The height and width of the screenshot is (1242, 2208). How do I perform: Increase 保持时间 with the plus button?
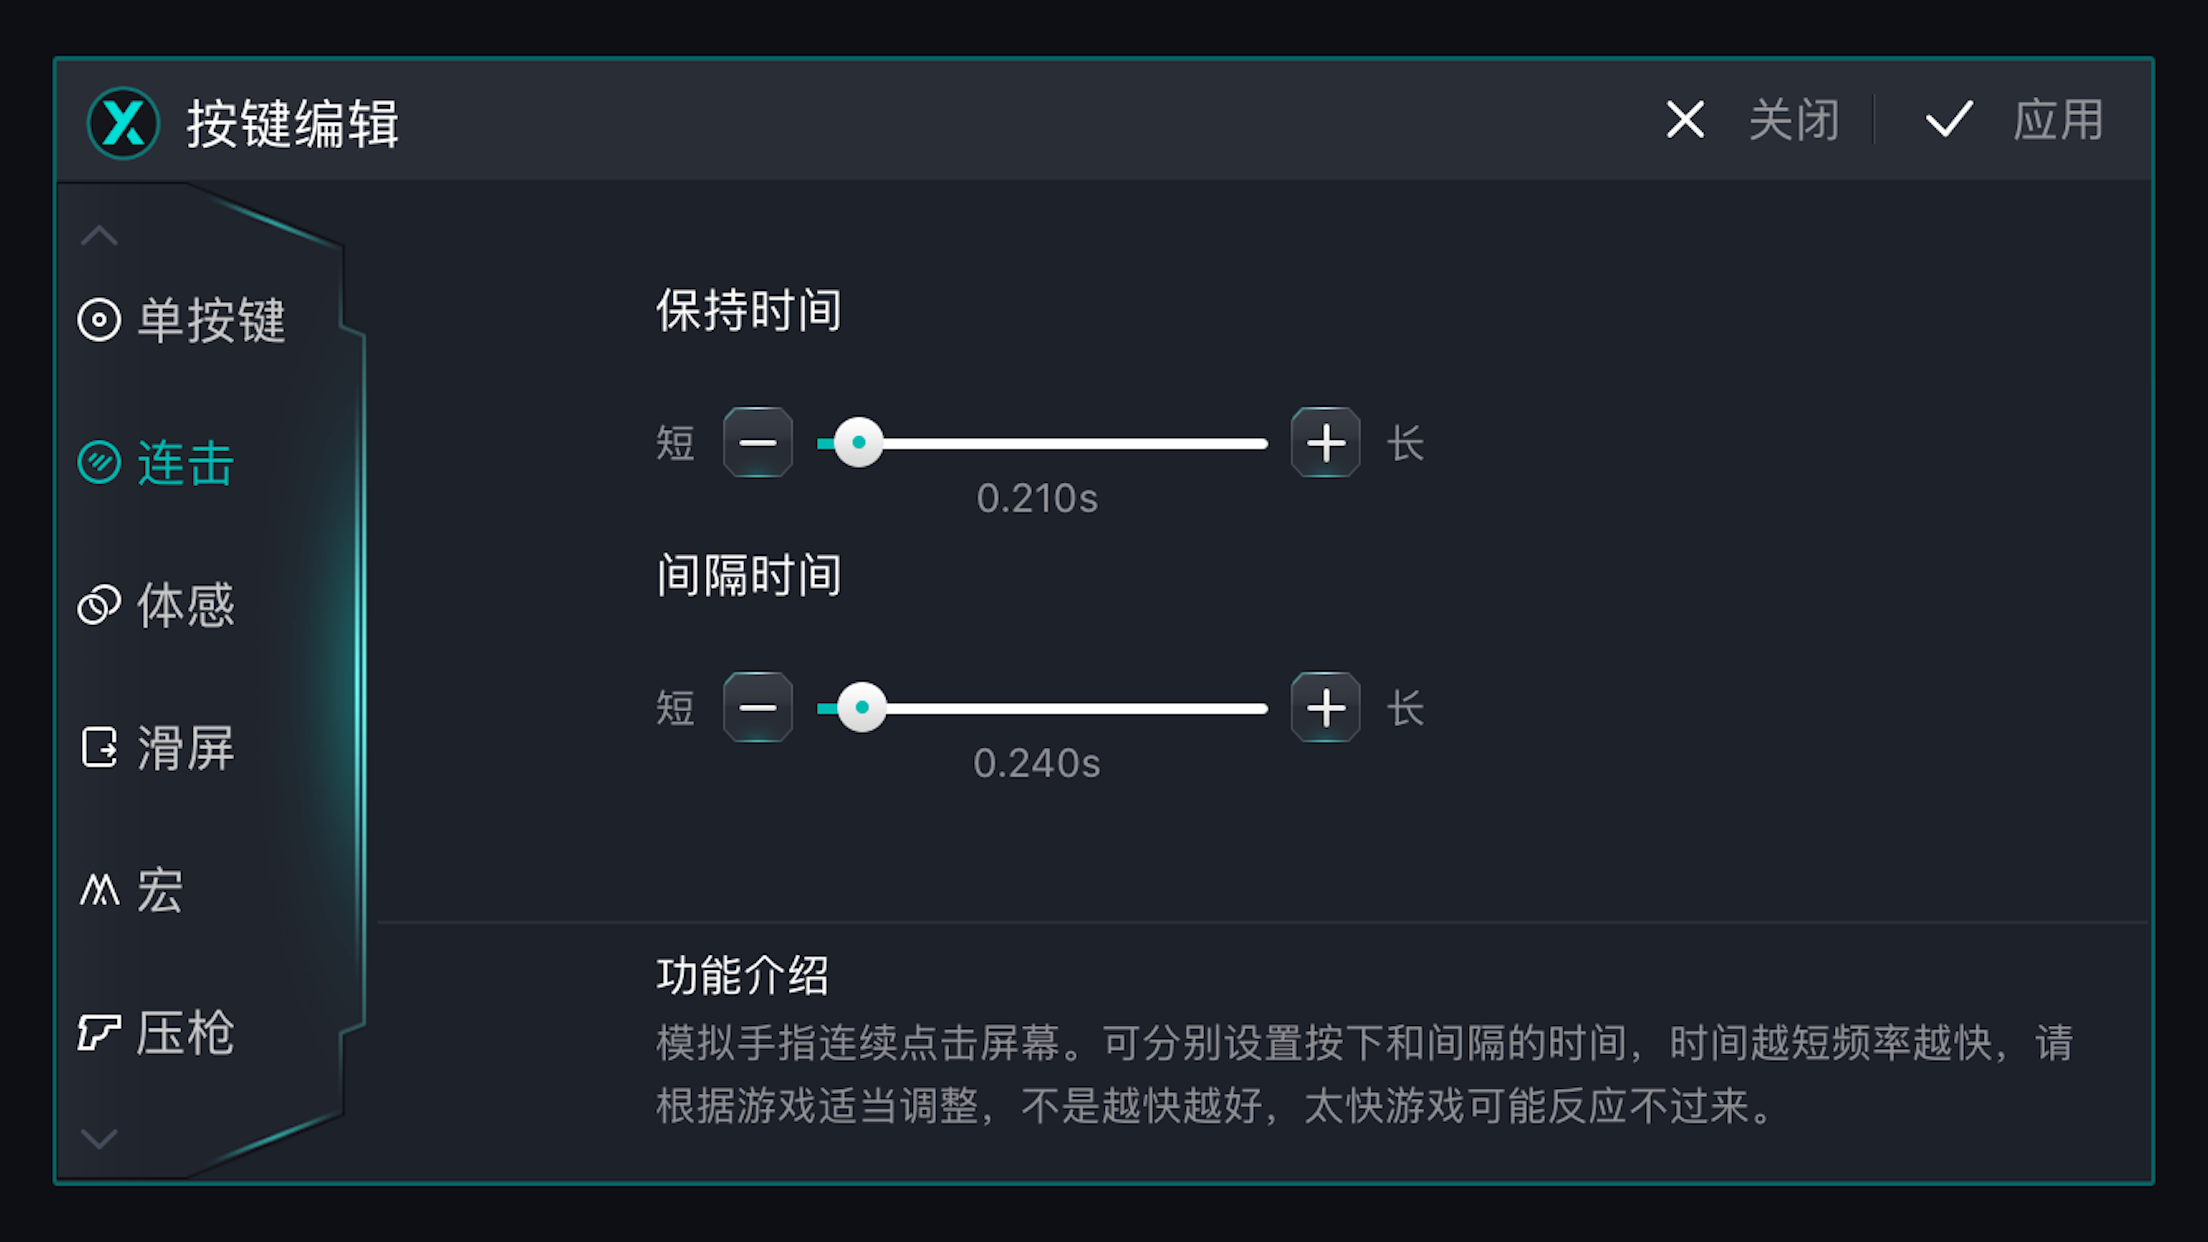pyautogui.click(x=1325, y=443)
